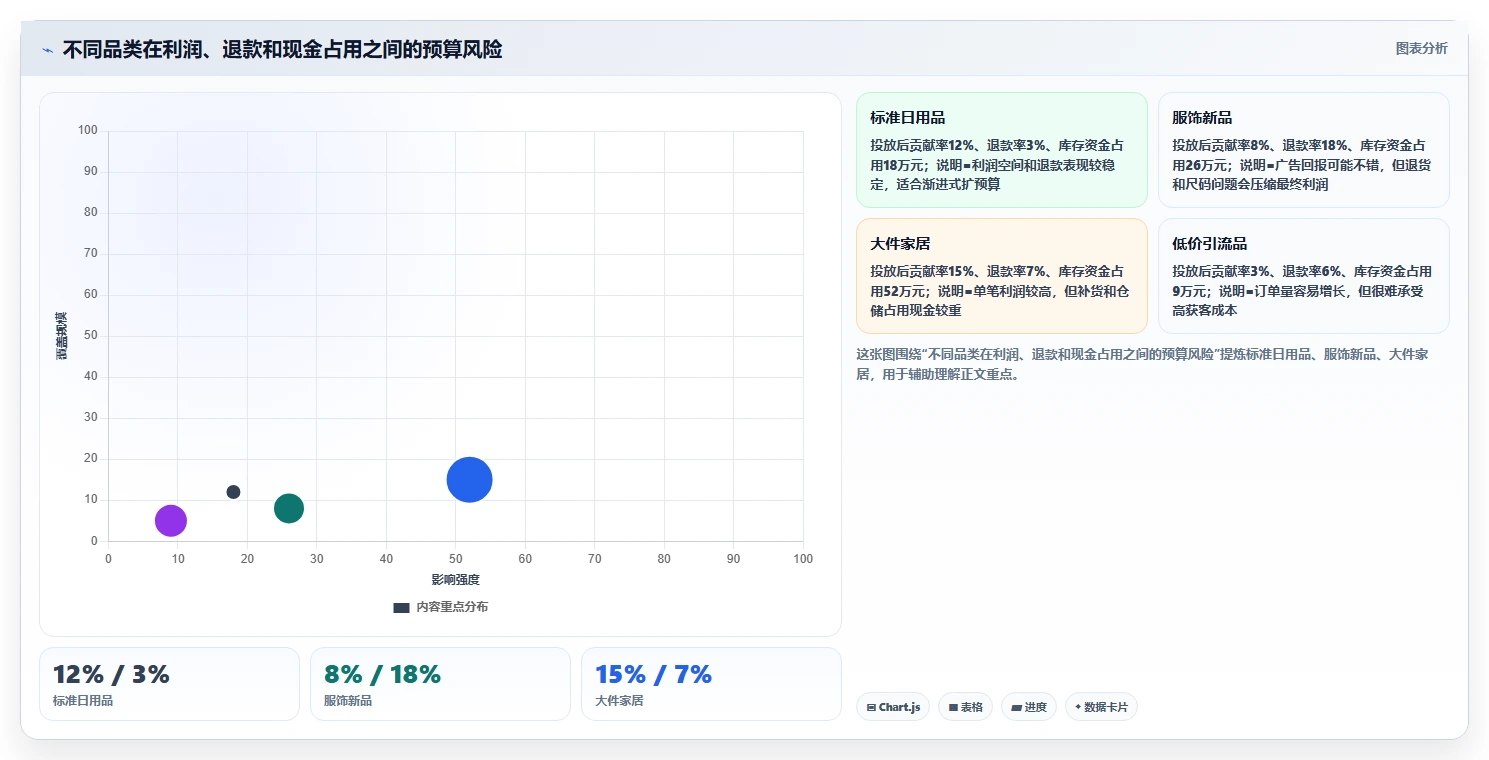Image resolution: width=1489 pixels, height=760 pixels.
Task: Click the 进度 tag icon
Action: (1016, 707)
